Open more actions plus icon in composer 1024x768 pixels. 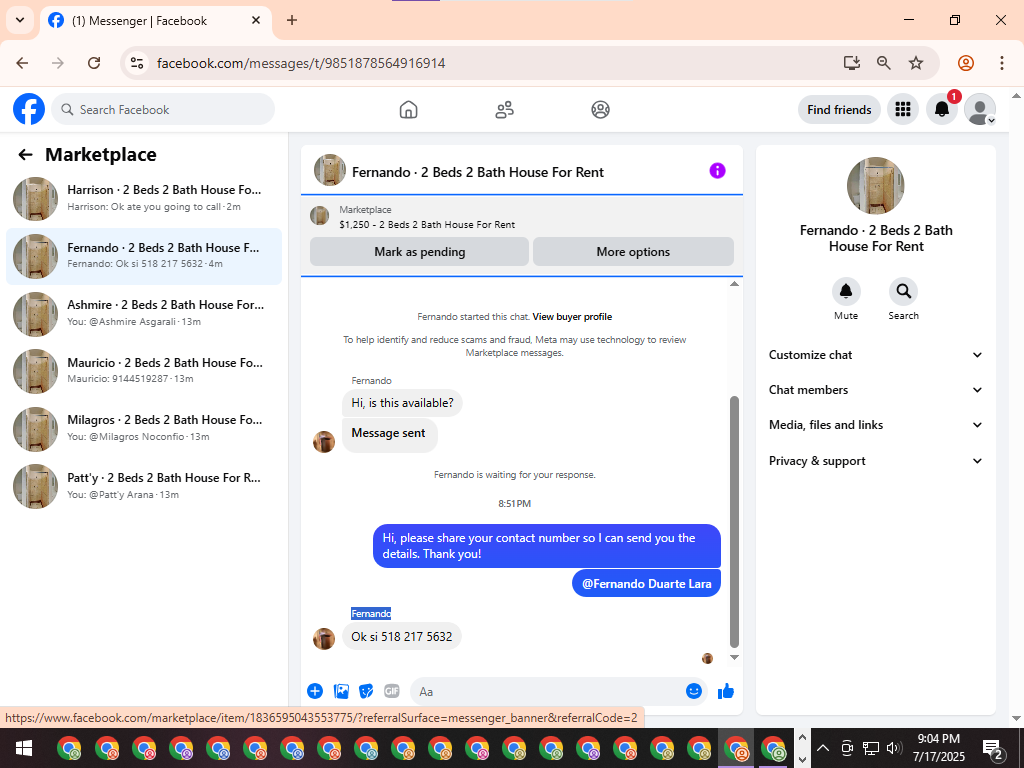point(315,691)
